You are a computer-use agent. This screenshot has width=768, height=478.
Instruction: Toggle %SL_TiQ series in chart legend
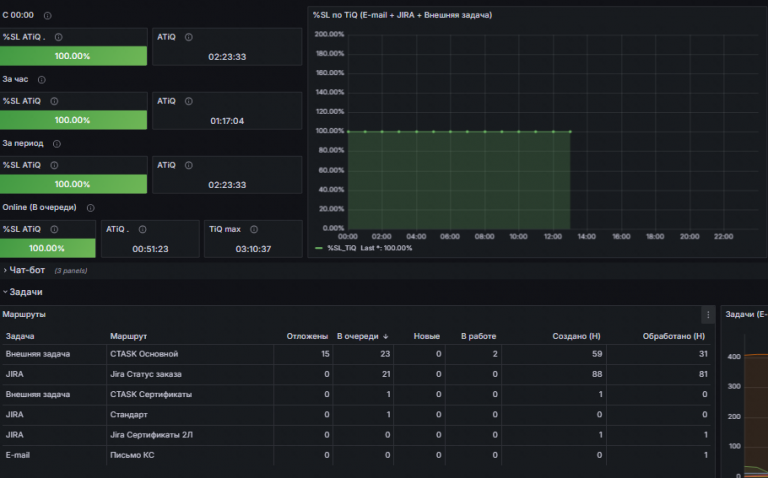coord(341,248)
